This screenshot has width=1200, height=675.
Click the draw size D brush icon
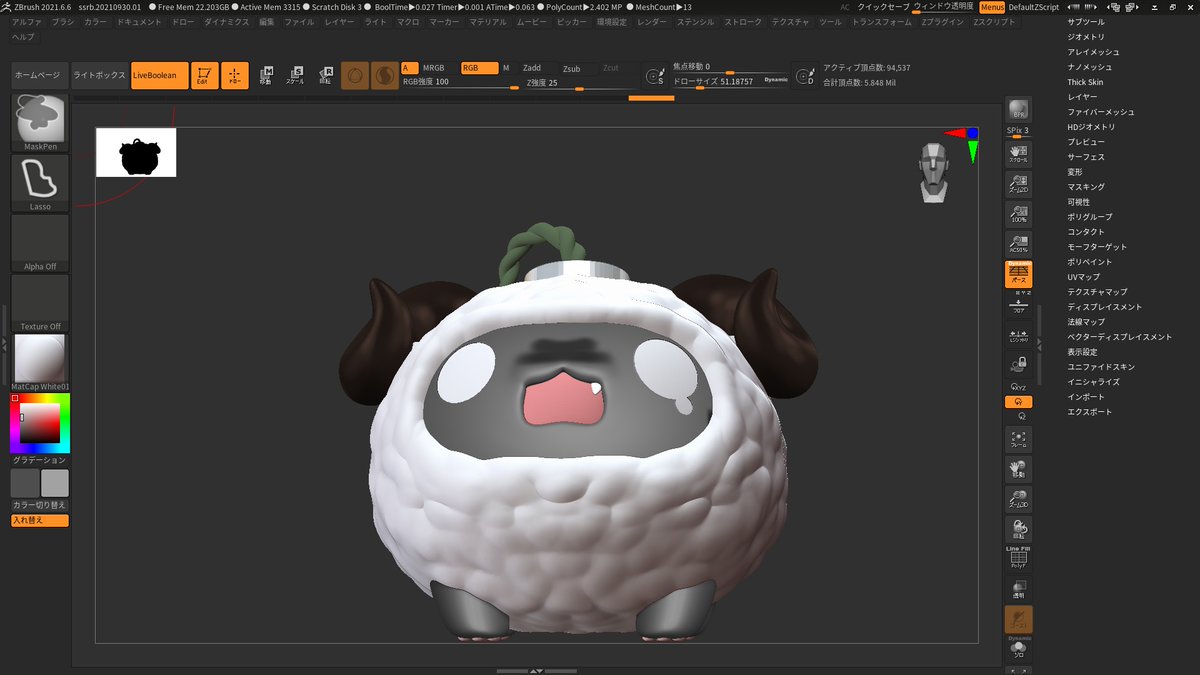tap(804, 75)
